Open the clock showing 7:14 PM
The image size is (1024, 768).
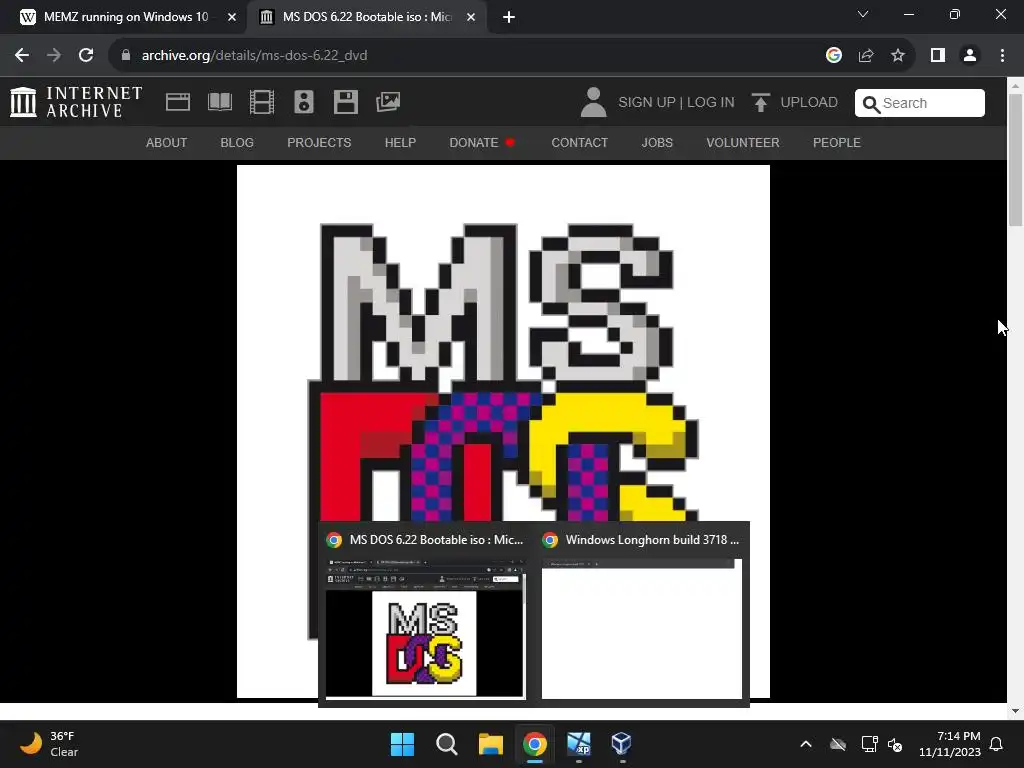pos(950,744)
